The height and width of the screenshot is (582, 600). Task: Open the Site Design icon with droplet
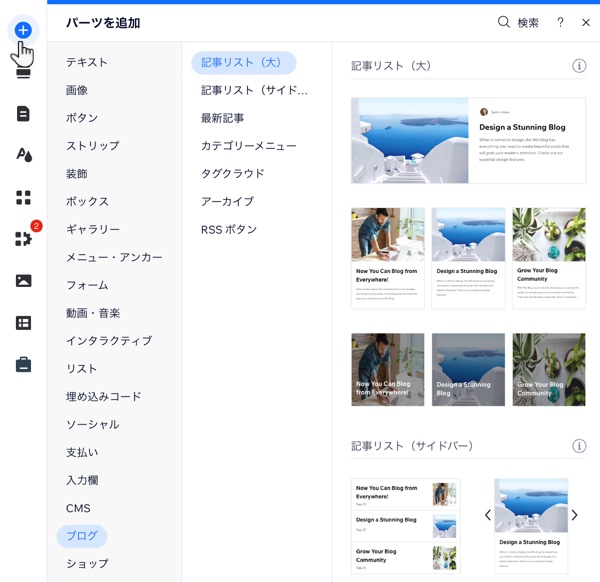24,155
